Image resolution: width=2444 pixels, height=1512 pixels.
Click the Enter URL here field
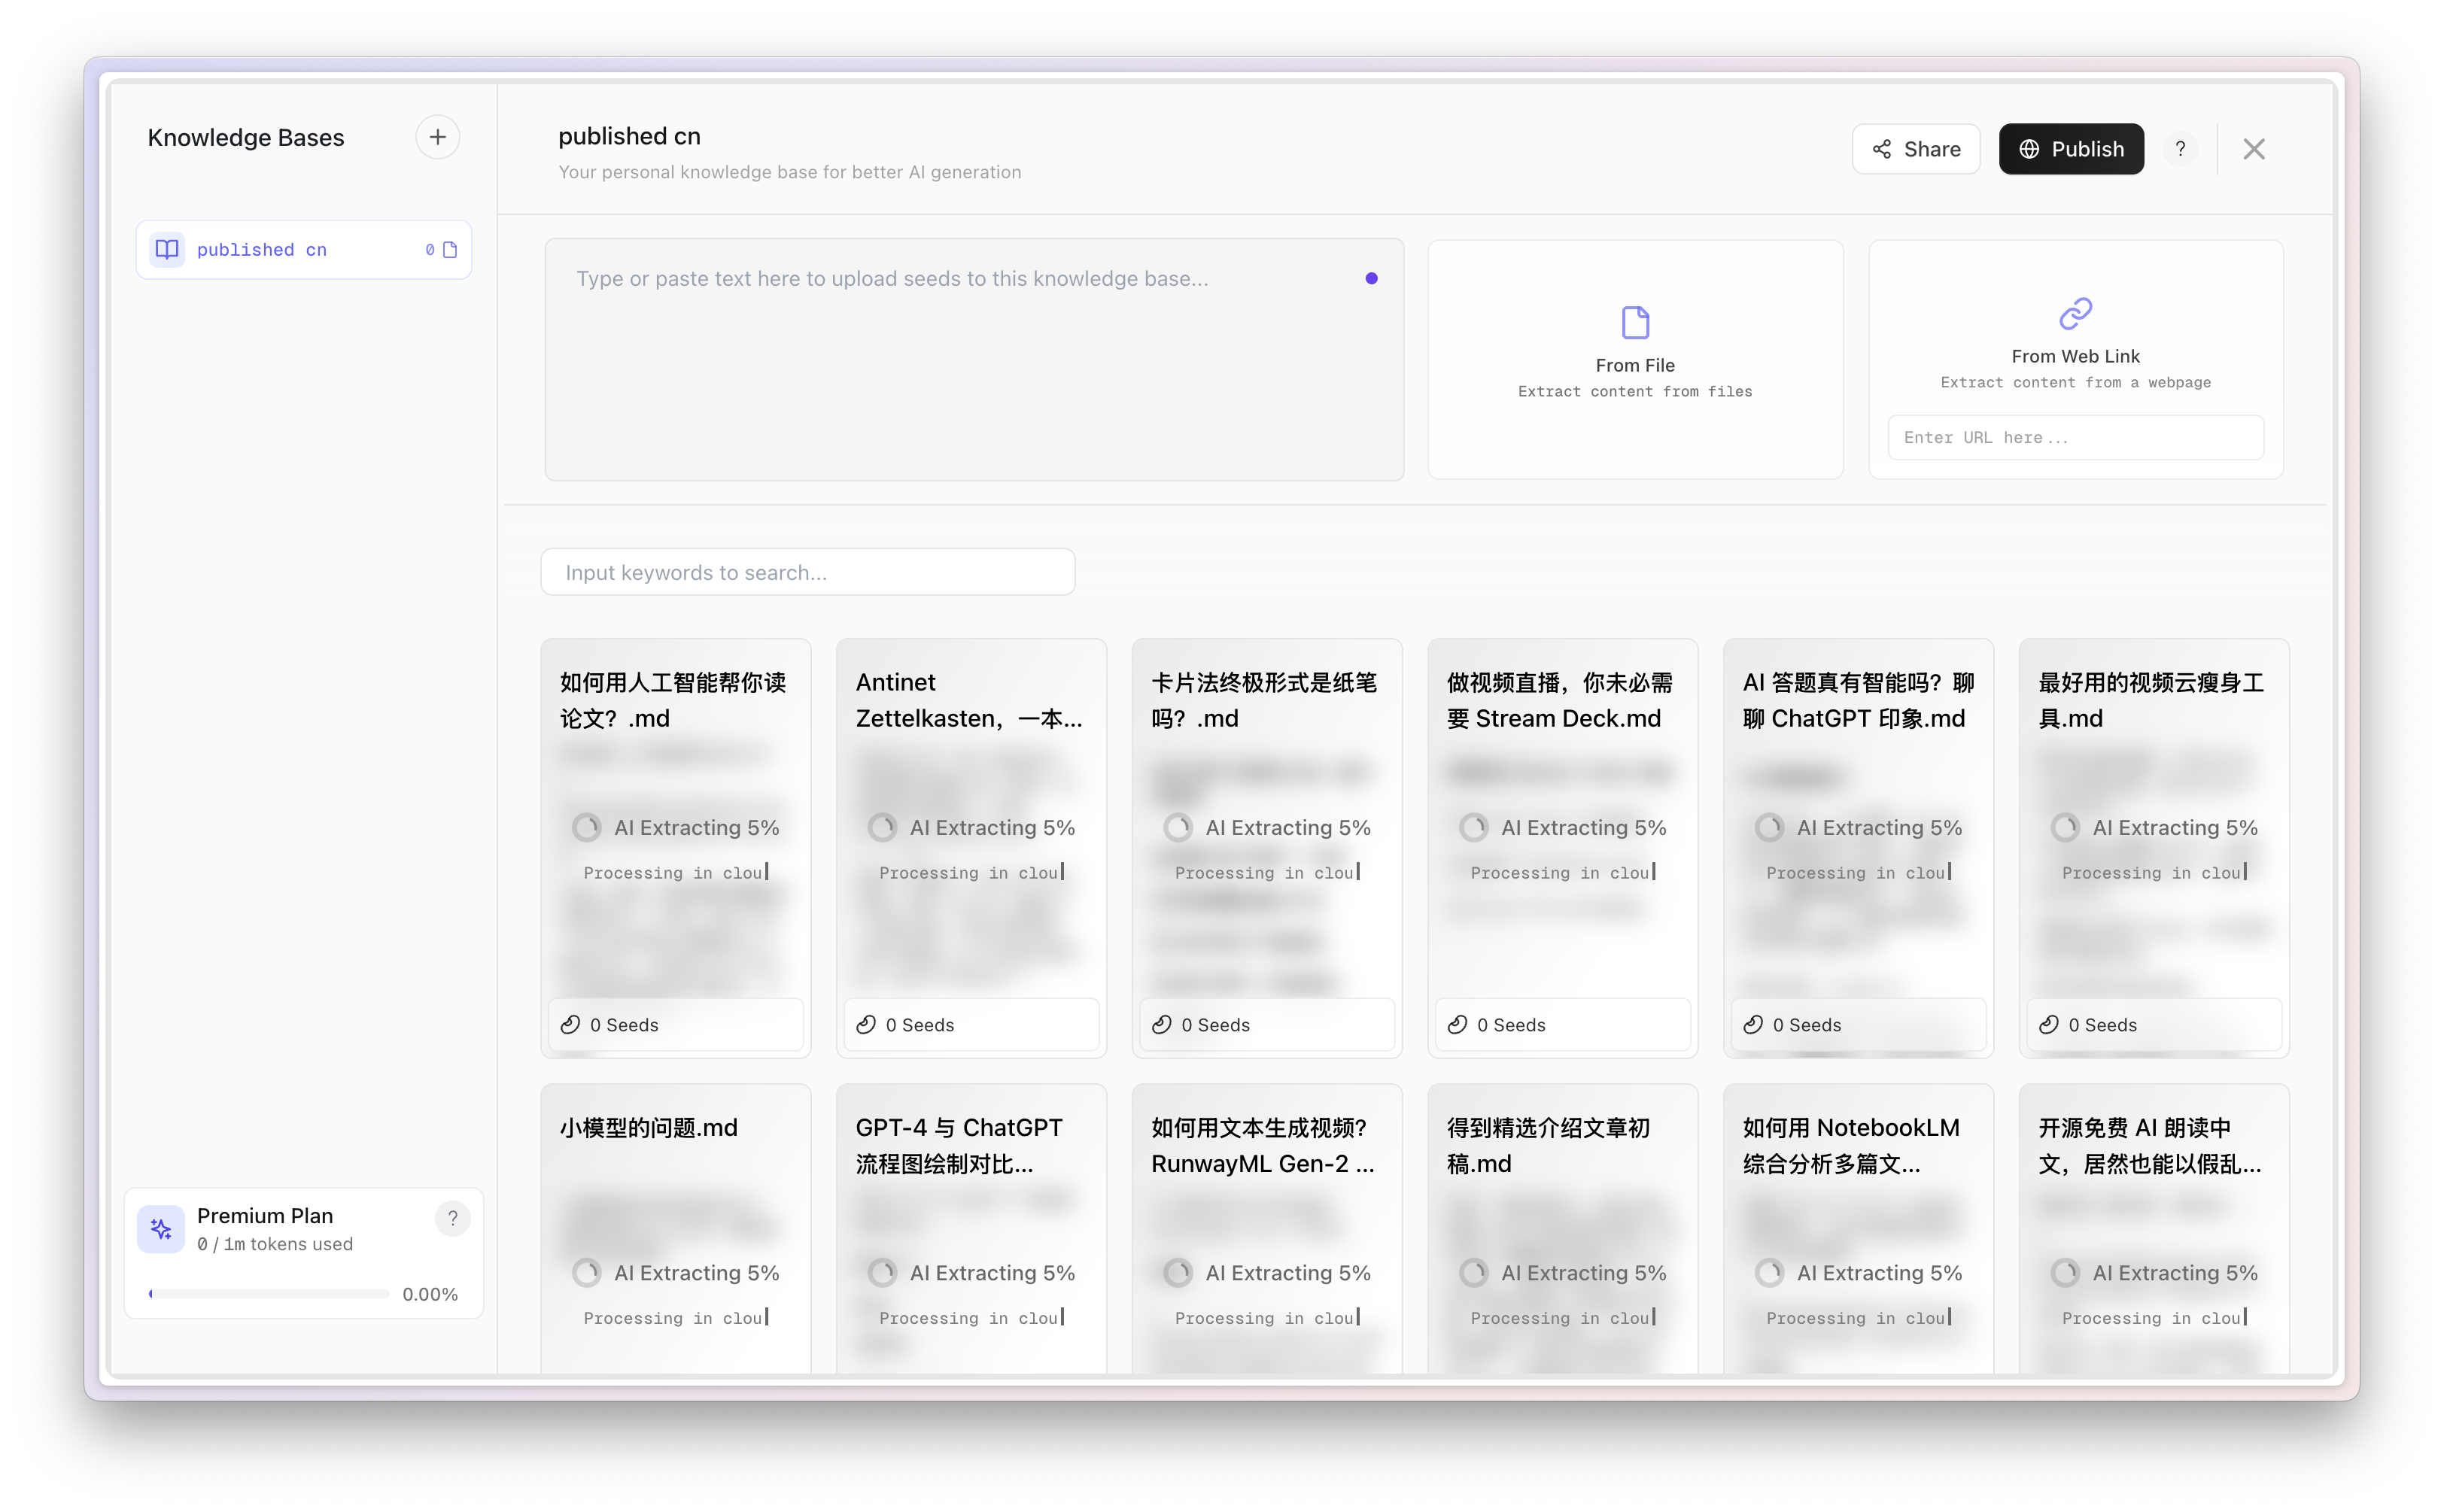(2075, 437)
